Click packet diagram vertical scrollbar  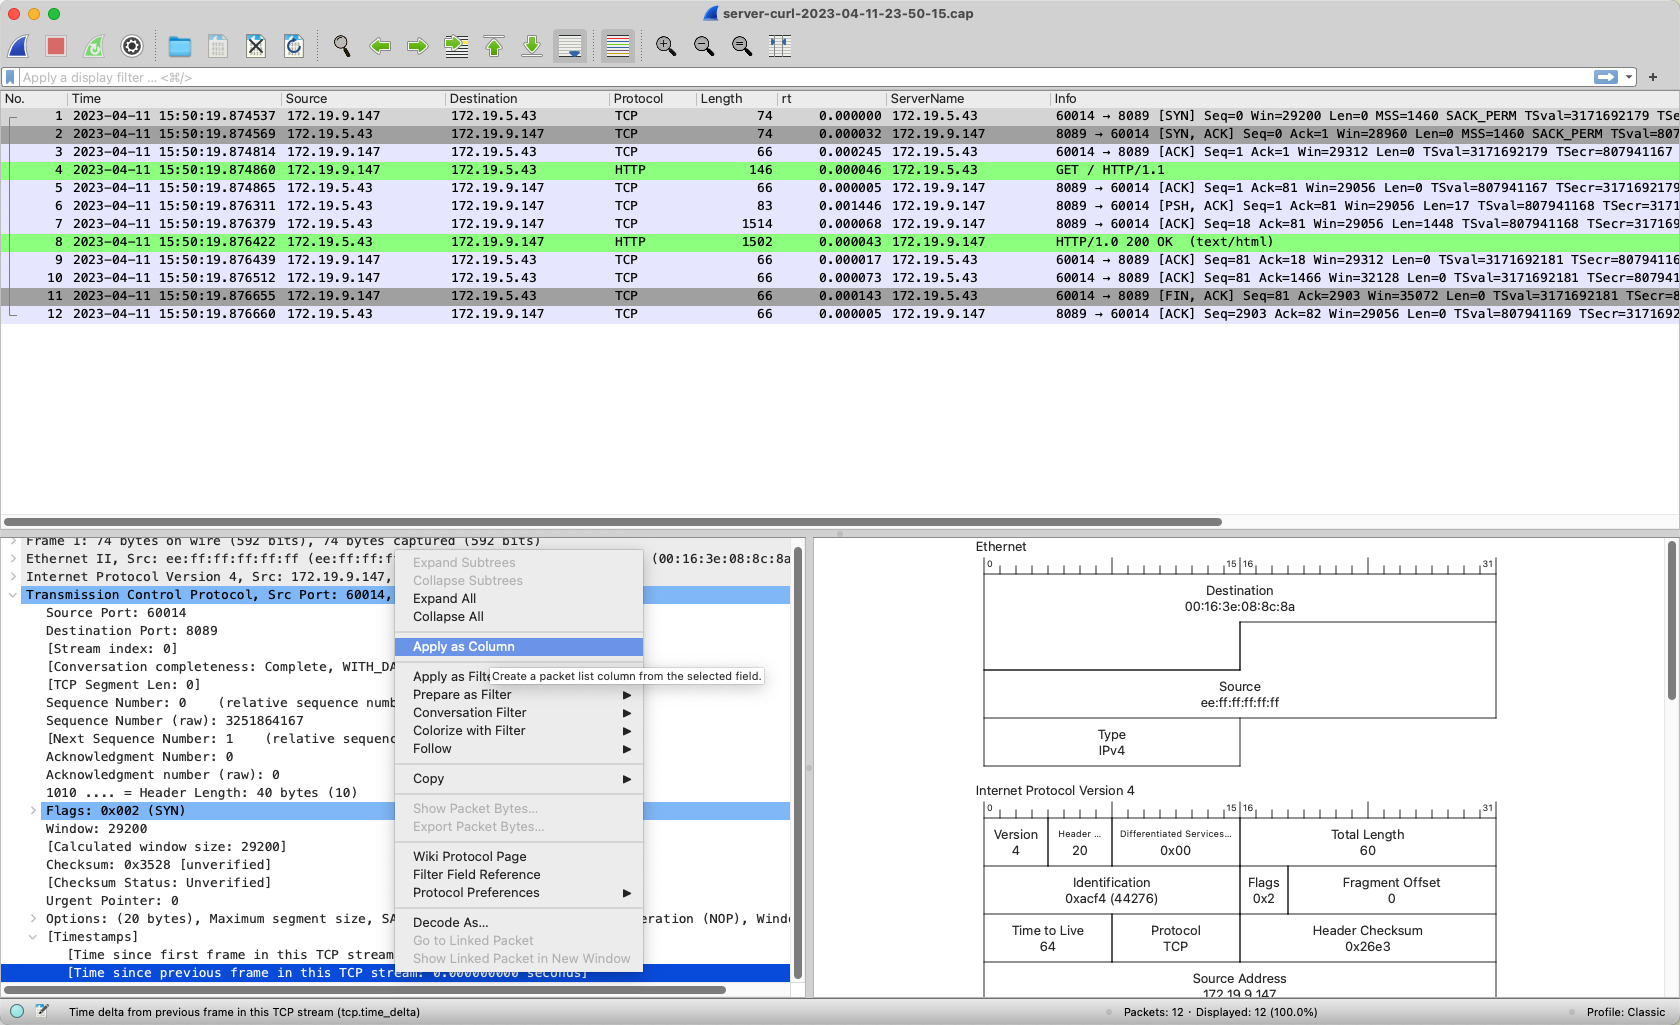(x=1671, y=620)
